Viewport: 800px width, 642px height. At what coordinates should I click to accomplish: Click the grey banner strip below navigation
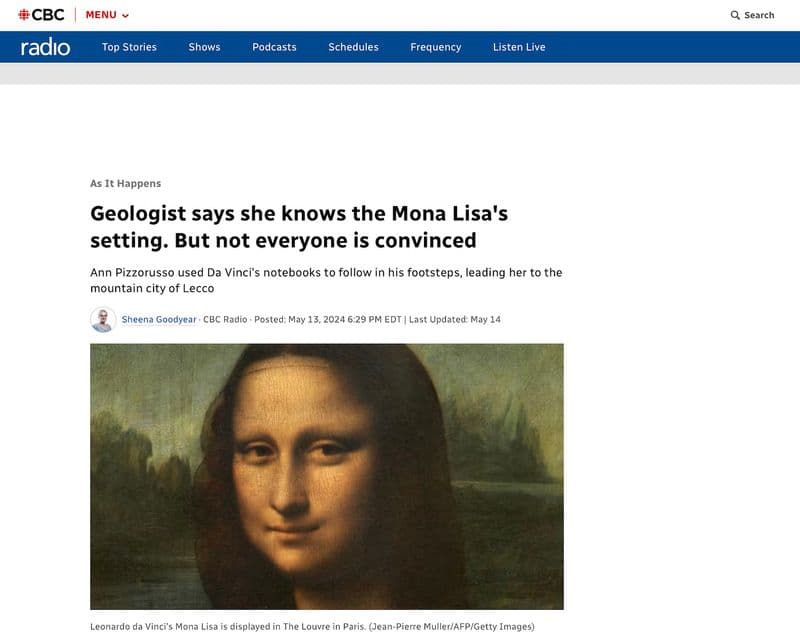[x=400, y=73]
